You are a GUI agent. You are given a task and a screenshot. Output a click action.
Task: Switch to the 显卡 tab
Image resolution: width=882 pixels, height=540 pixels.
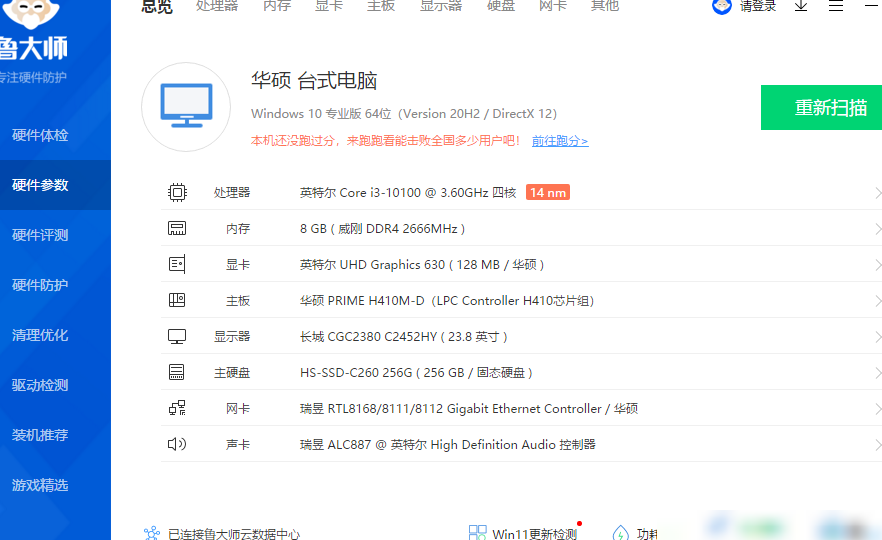(x=329, y=6)
